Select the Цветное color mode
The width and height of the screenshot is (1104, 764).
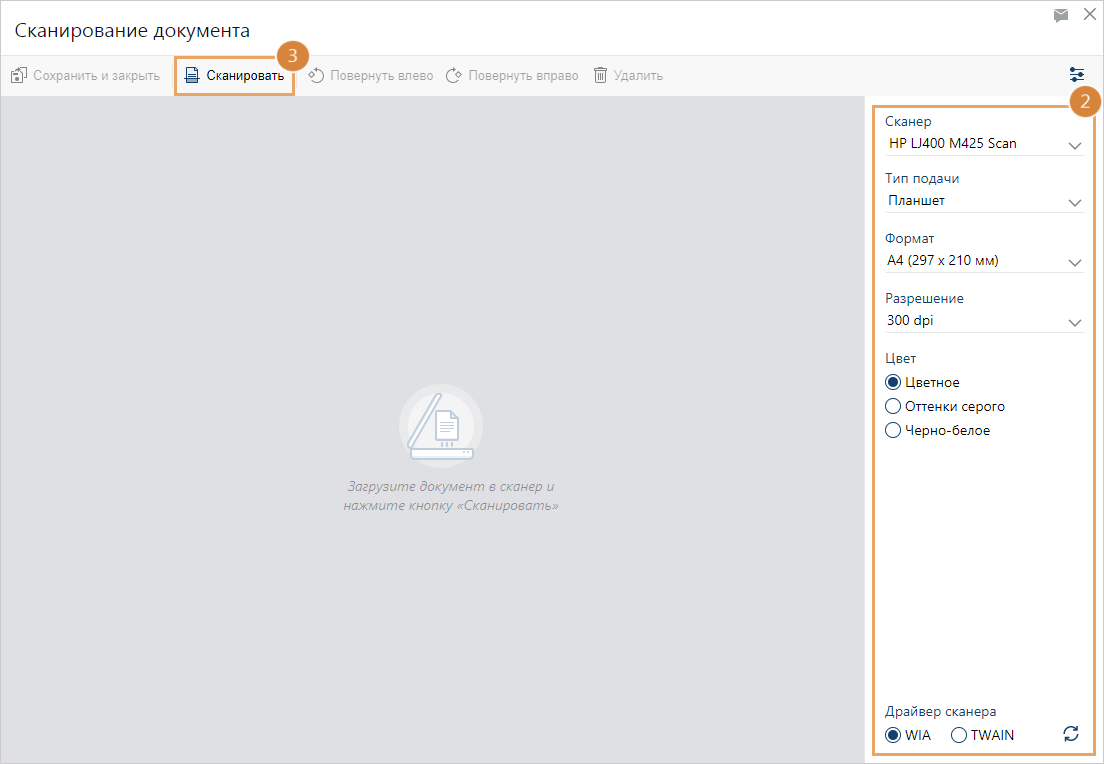[894, 382]
